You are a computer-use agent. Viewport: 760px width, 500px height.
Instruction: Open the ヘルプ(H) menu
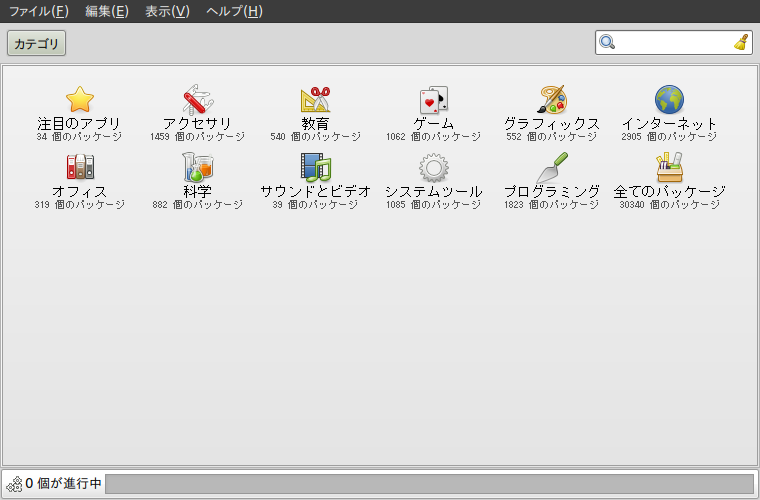235,11
